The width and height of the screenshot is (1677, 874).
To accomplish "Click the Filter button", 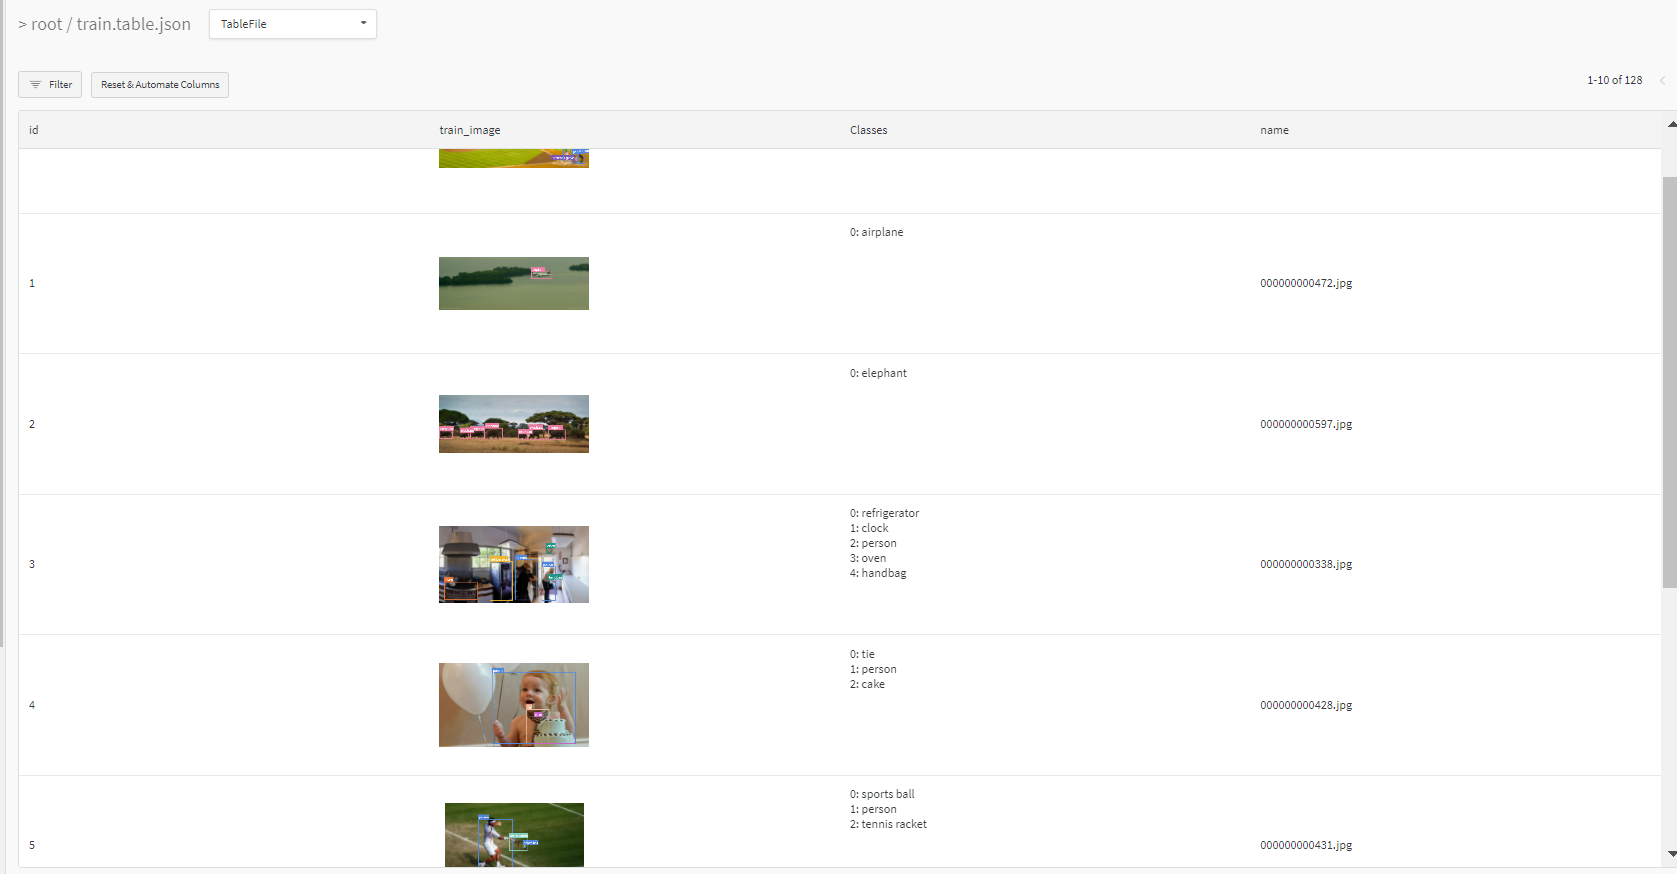I will coord(50,85).
